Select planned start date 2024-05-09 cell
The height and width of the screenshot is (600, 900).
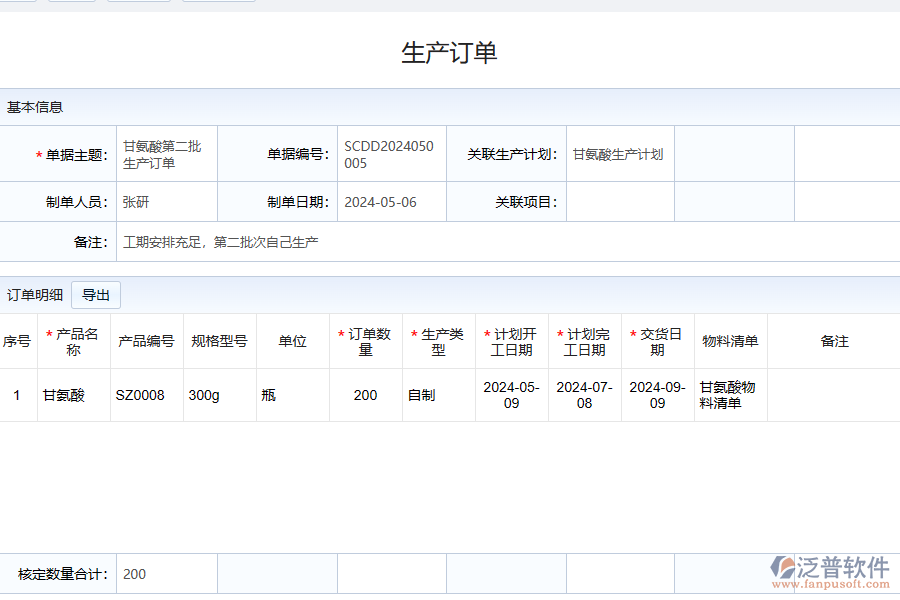coord(511,395)
